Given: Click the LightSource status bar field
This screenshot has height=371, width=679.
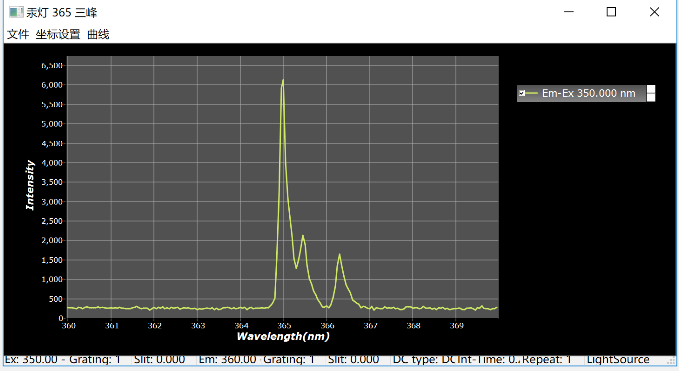Looking at the screenshot, I should [x=618, y=360].
